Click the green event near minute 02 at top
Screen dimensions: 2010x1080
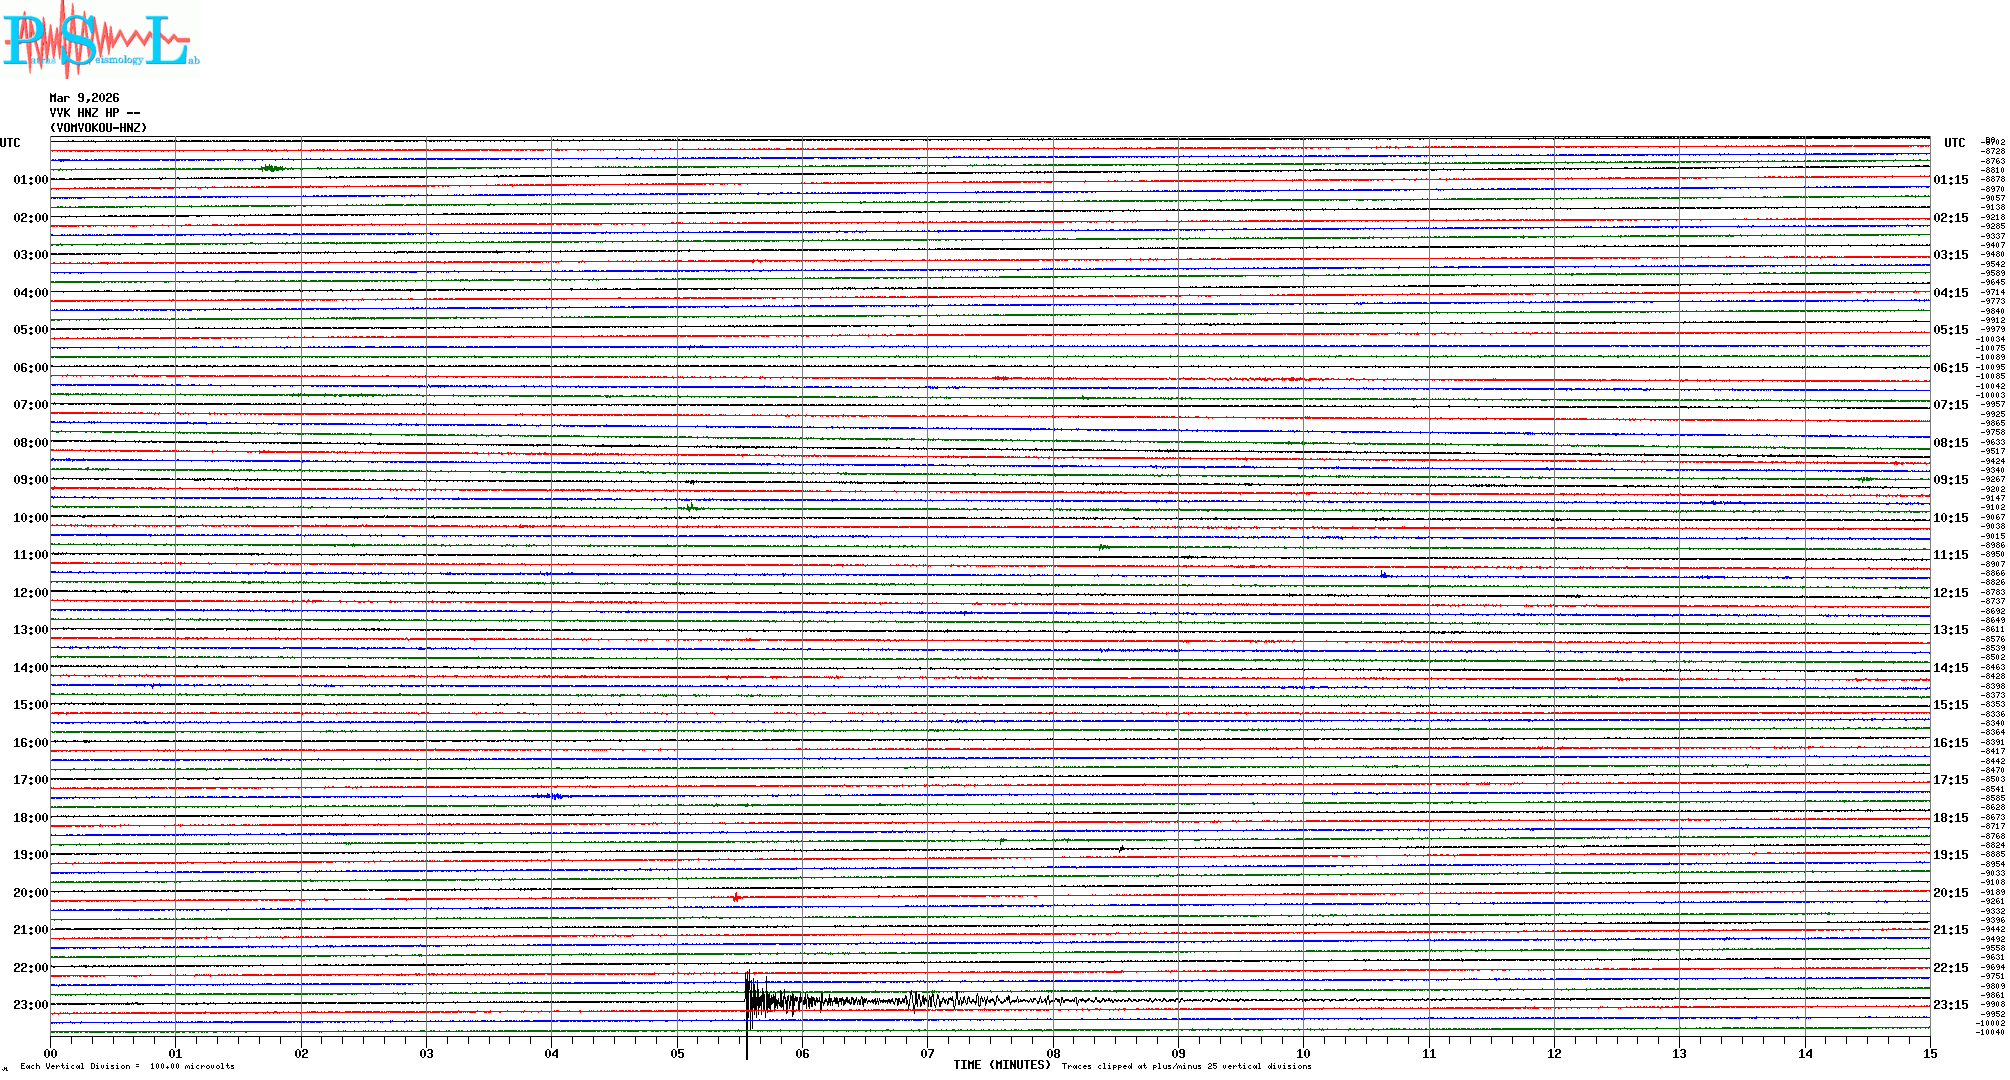[272, 168]
